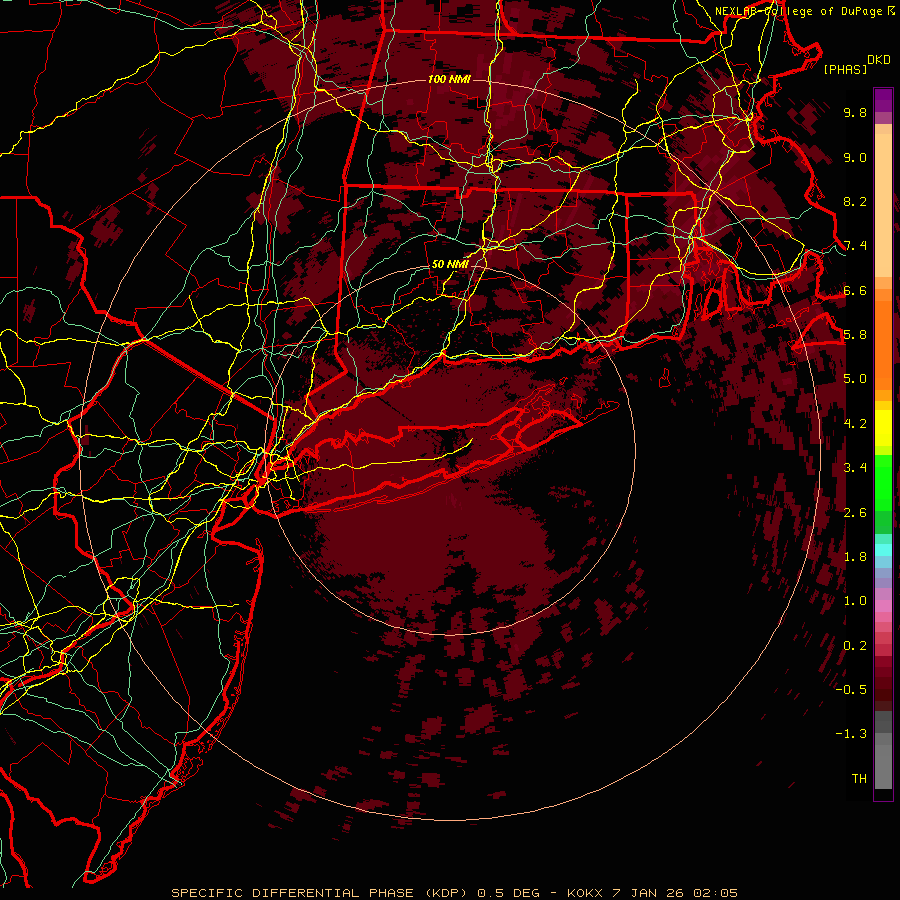Click the "100 NMI" range ring label

tap(449, 79)
